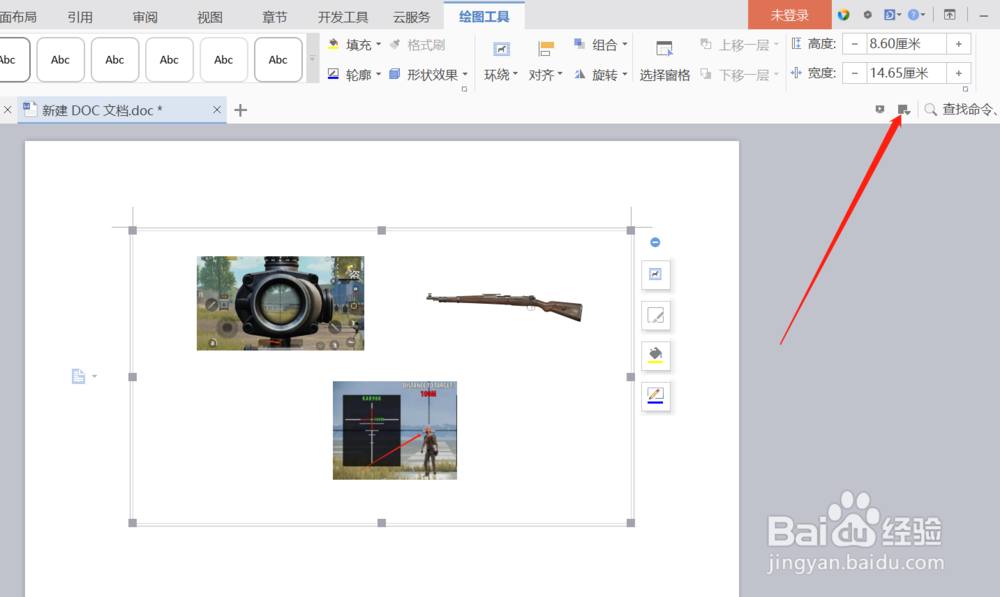
Task: Open the 开发工具 tab
Action: [x=343, y=17]
